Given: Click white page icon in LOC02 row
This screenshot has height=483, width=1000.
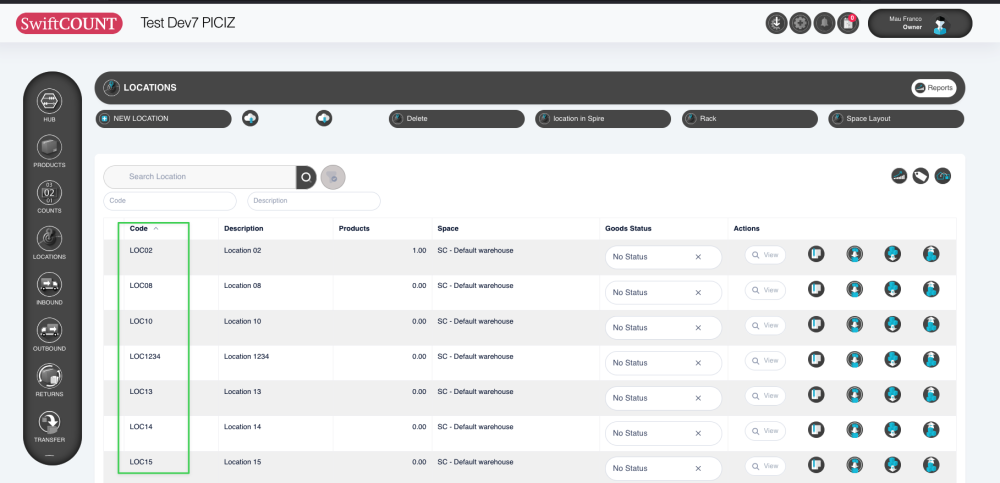Looking at the screenshot, I should (x=816, y=254).
